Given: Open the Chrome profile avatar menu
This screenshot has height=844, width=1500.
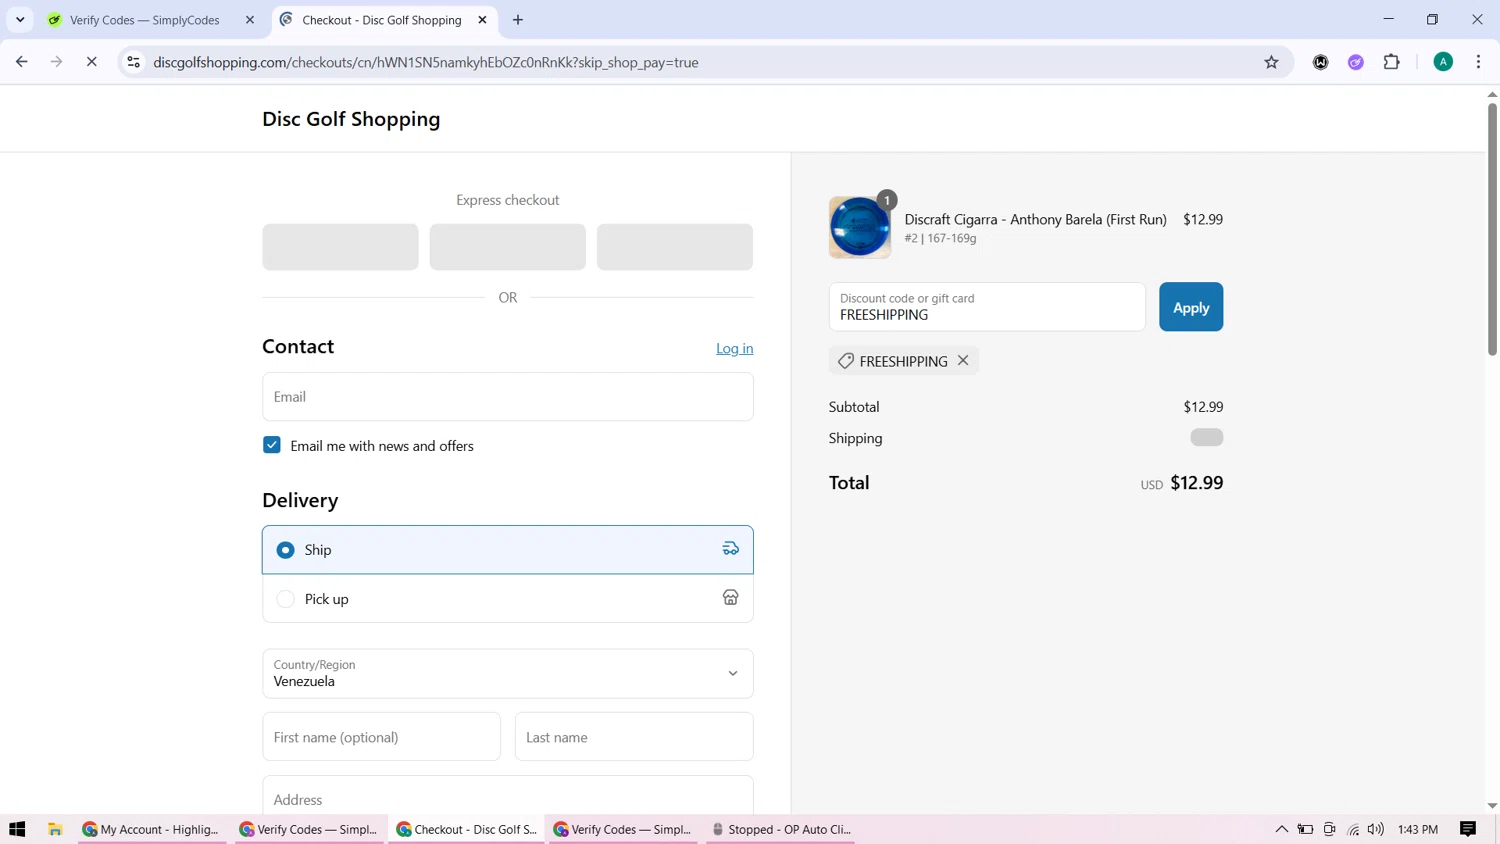Looking at the screenshot, I should click(x=1443, y=62).
